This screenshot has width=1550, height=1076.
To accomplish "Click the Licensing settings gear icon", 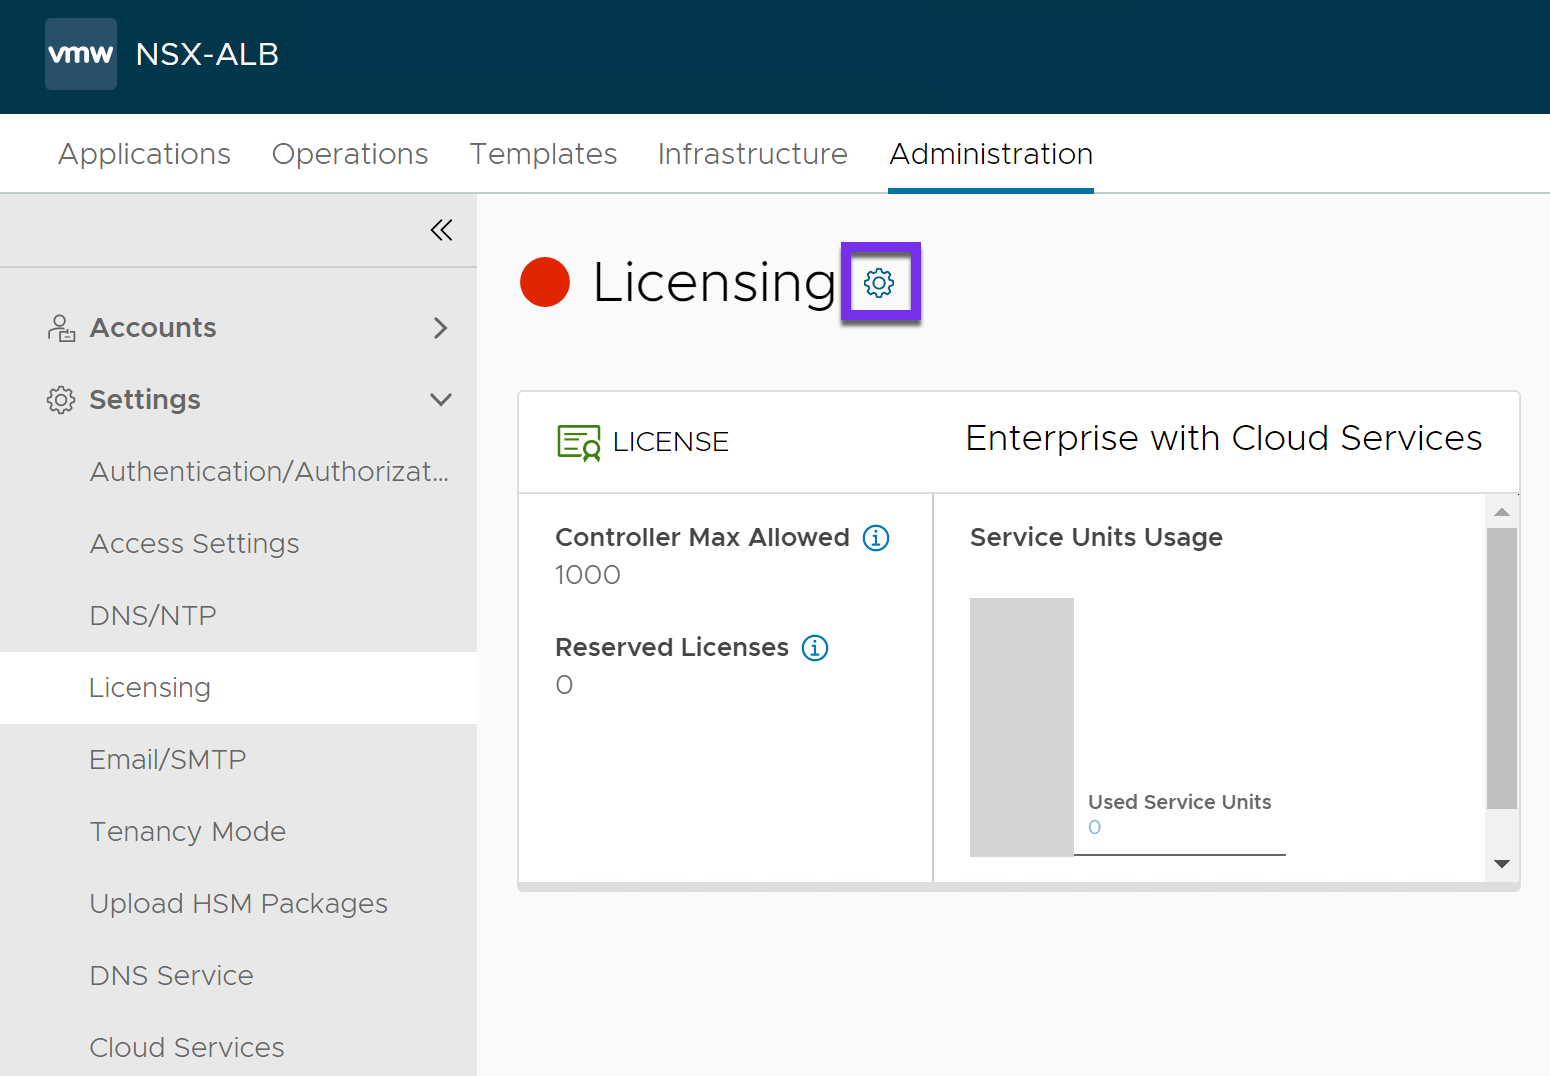I will pyautogui.click(x=879, y=283).
